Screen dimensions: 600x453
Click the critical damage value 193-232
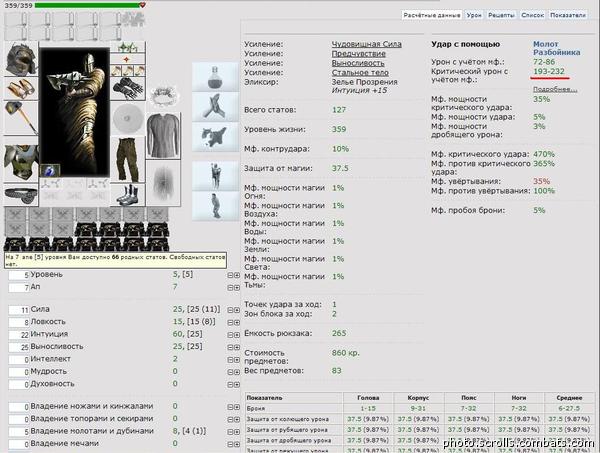click(549, 71)
